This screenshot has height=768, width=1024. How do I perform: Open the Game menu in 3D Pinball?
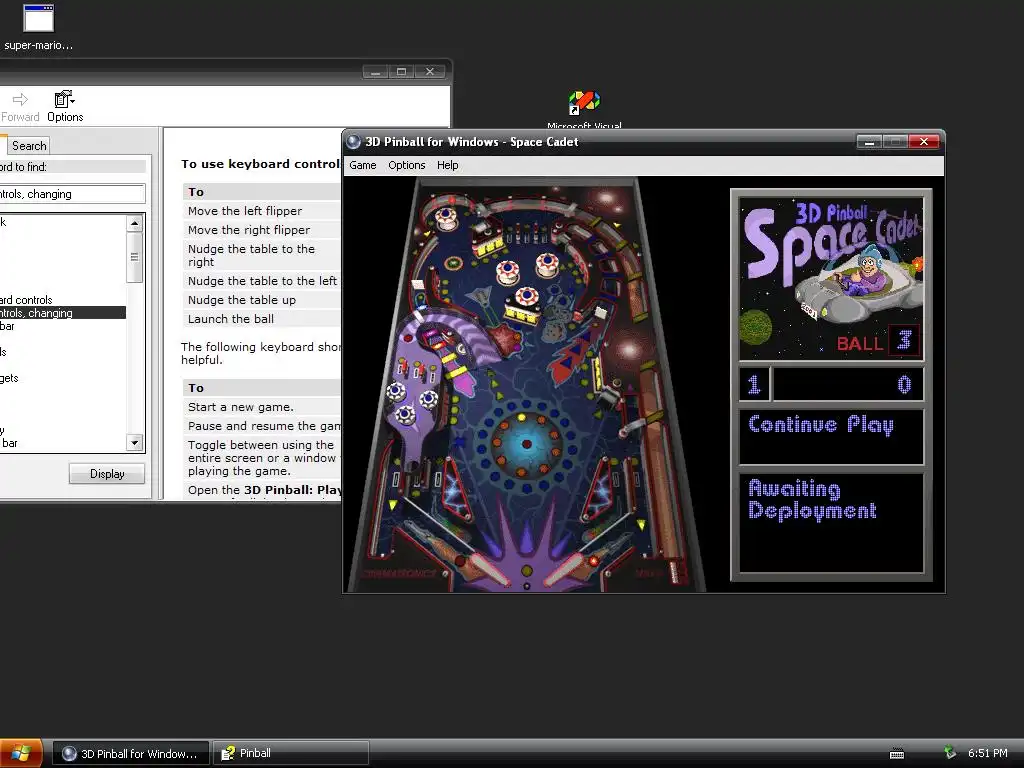click(362, 165)
